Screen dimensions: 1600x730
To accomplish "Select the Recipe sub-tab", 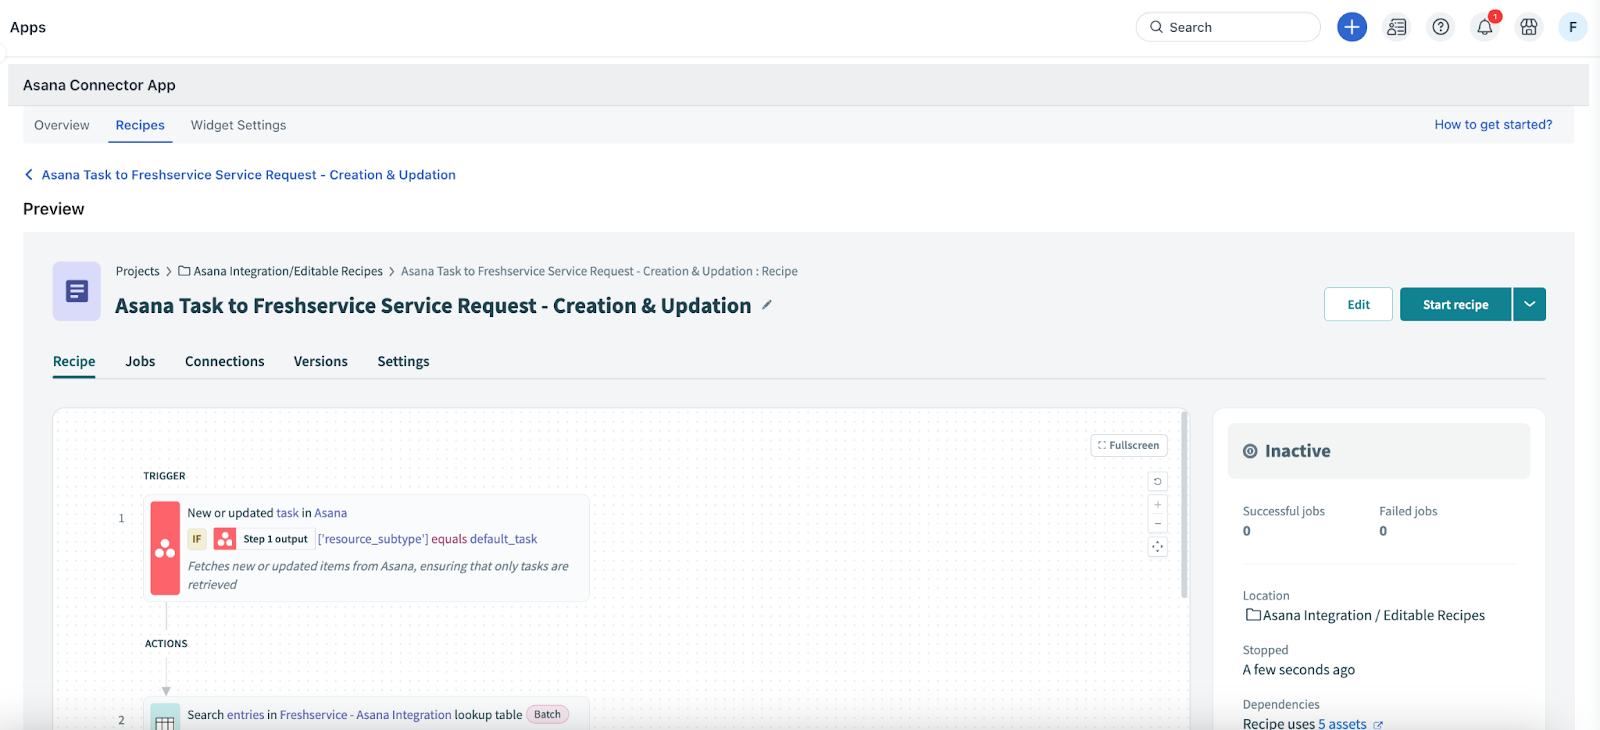I will [74, 361].
